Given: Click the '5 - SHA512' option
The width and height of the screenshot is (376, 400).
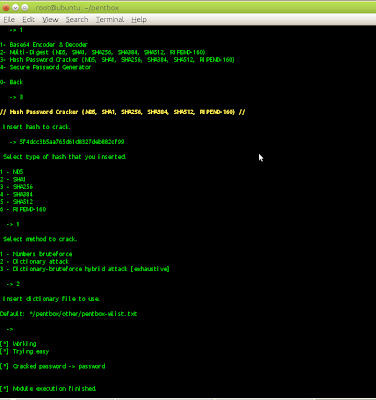Looking at the screenshot, I should tap(17, 202).
